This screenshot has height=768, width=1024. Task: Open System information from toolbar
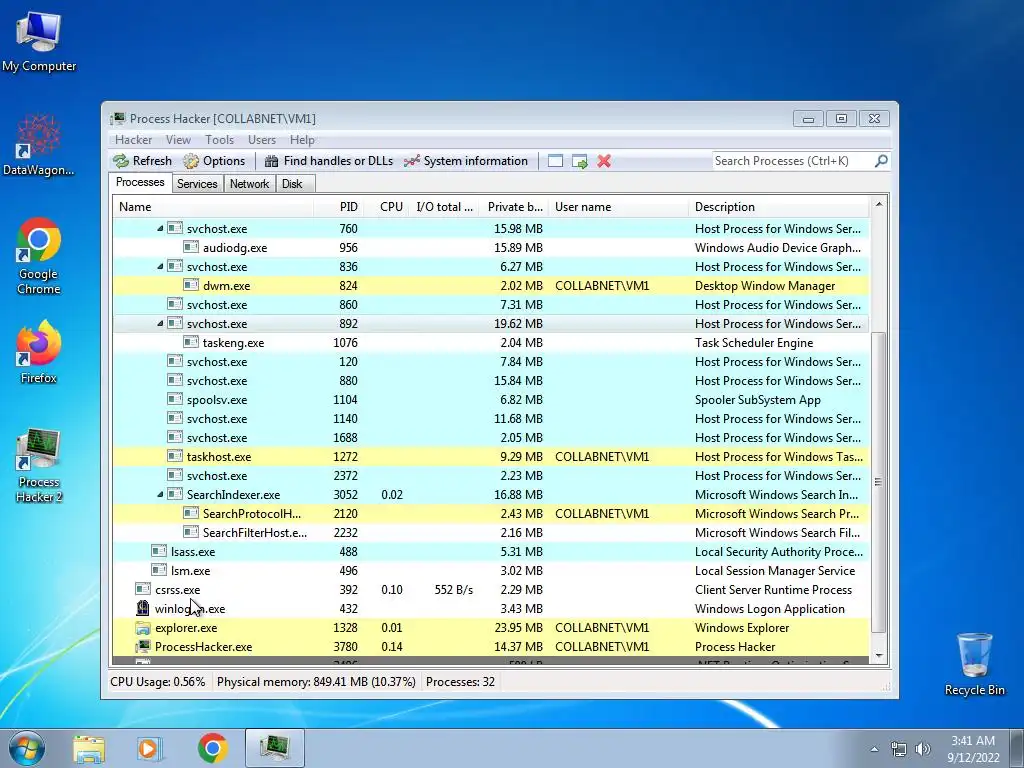click(466, 161)
